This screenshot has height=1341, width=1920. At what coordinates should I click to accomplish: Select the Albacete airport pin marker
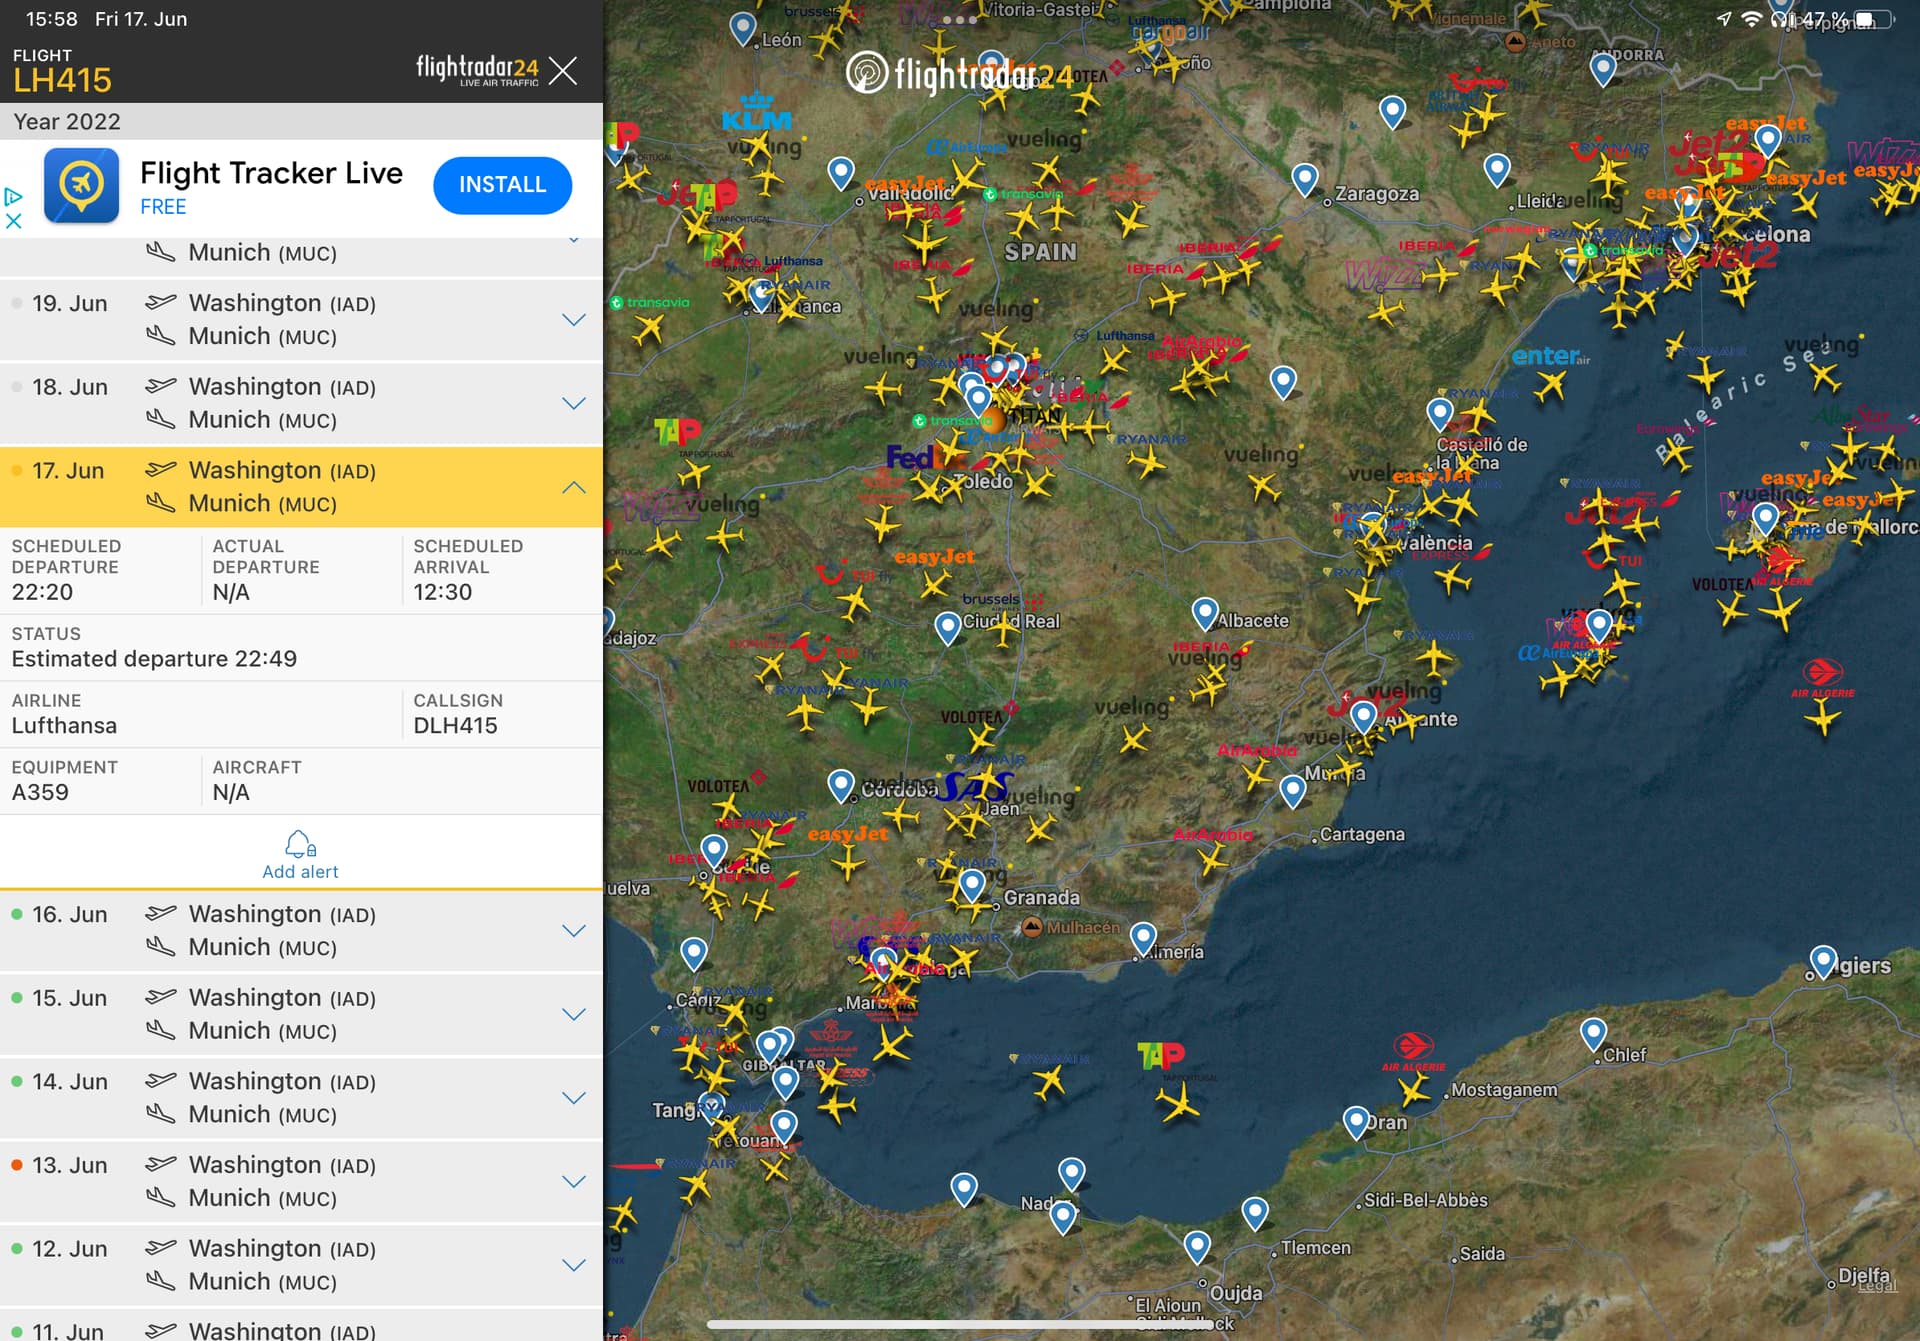[1205, 612]
